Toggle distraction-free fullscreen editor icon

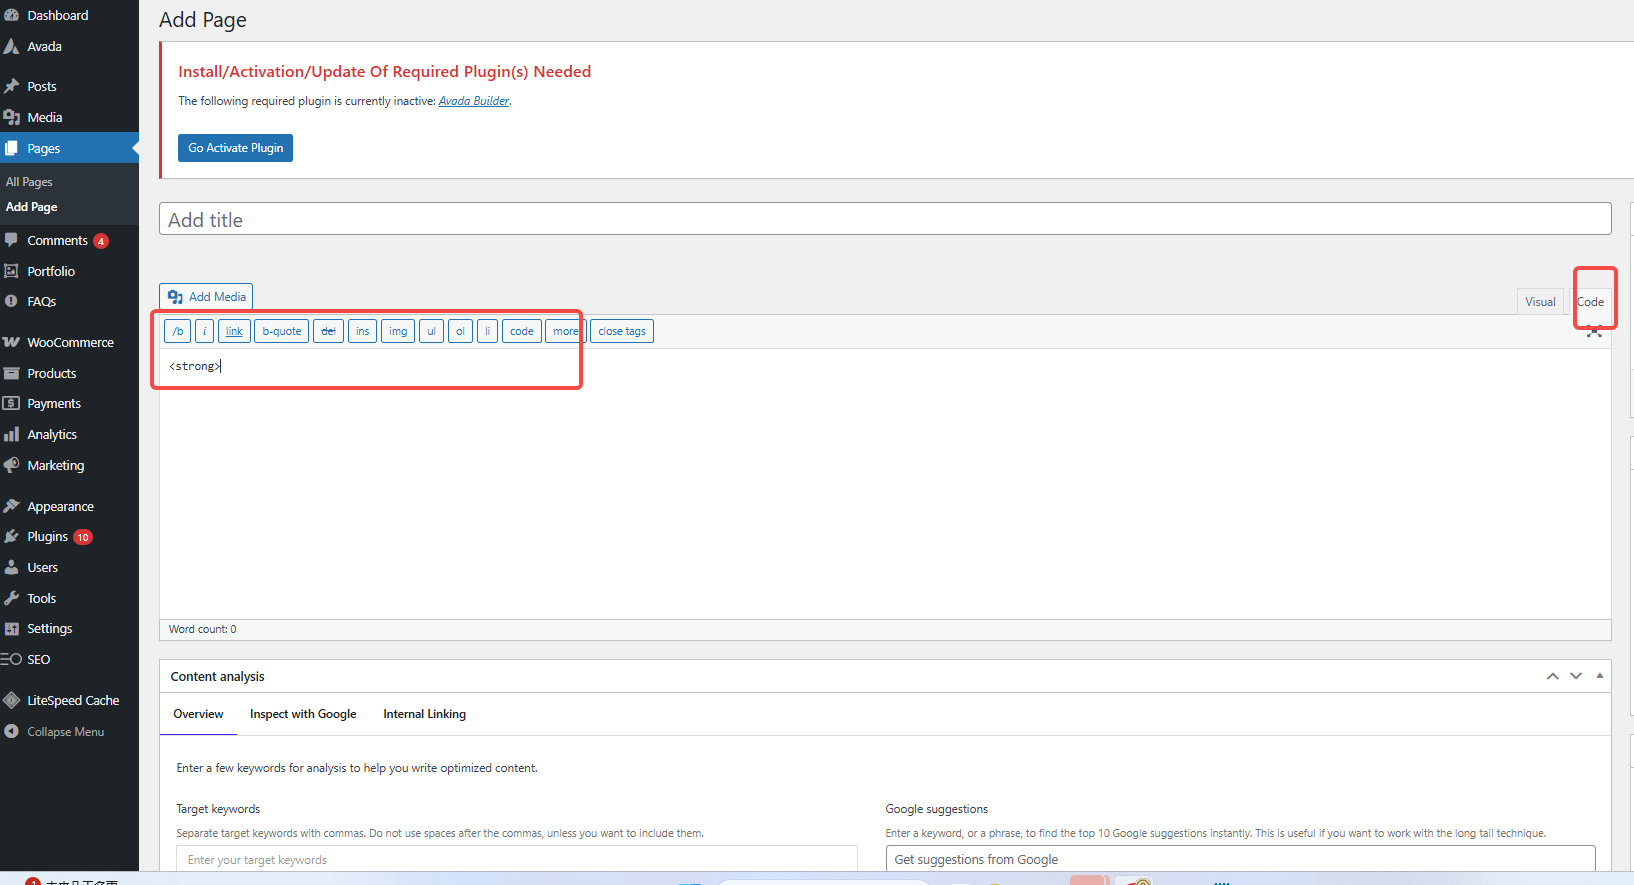1594,332
